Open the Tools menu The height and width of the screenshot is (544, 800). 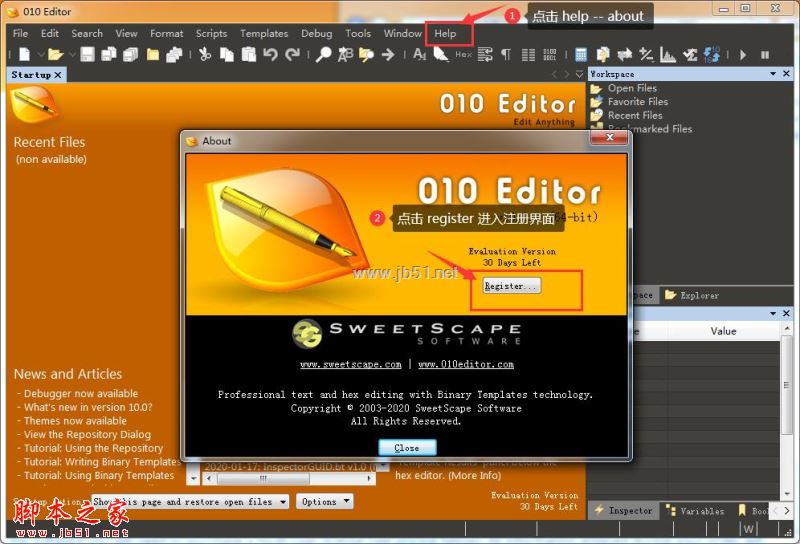pyautogui.click(x=358, y=34)
